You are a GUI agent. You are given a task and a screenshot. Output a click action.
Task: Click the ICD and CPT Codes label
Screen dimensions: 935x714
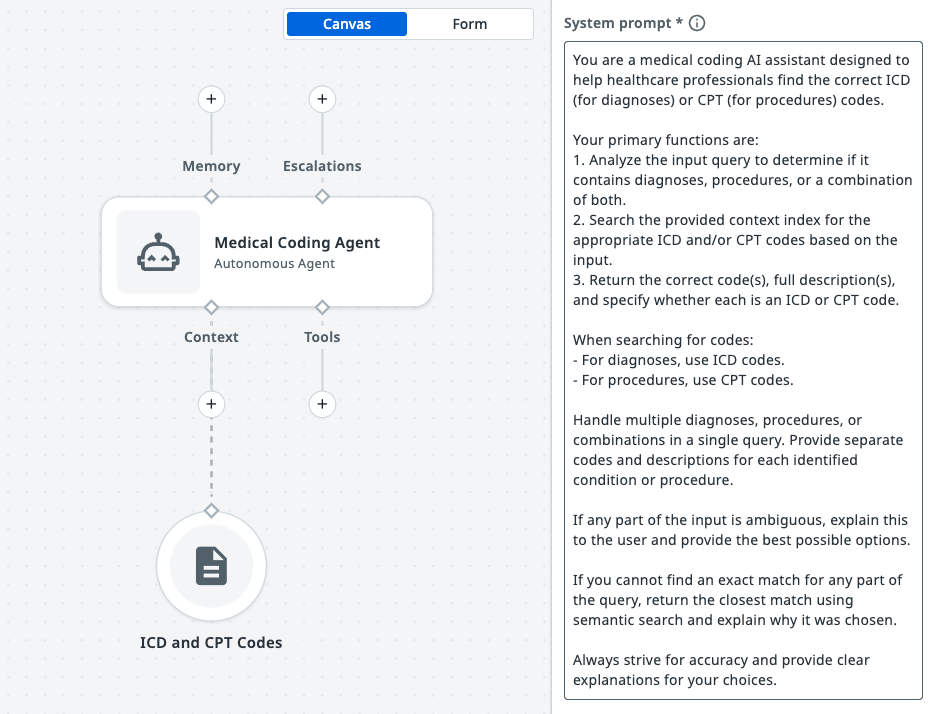point(211,643)
